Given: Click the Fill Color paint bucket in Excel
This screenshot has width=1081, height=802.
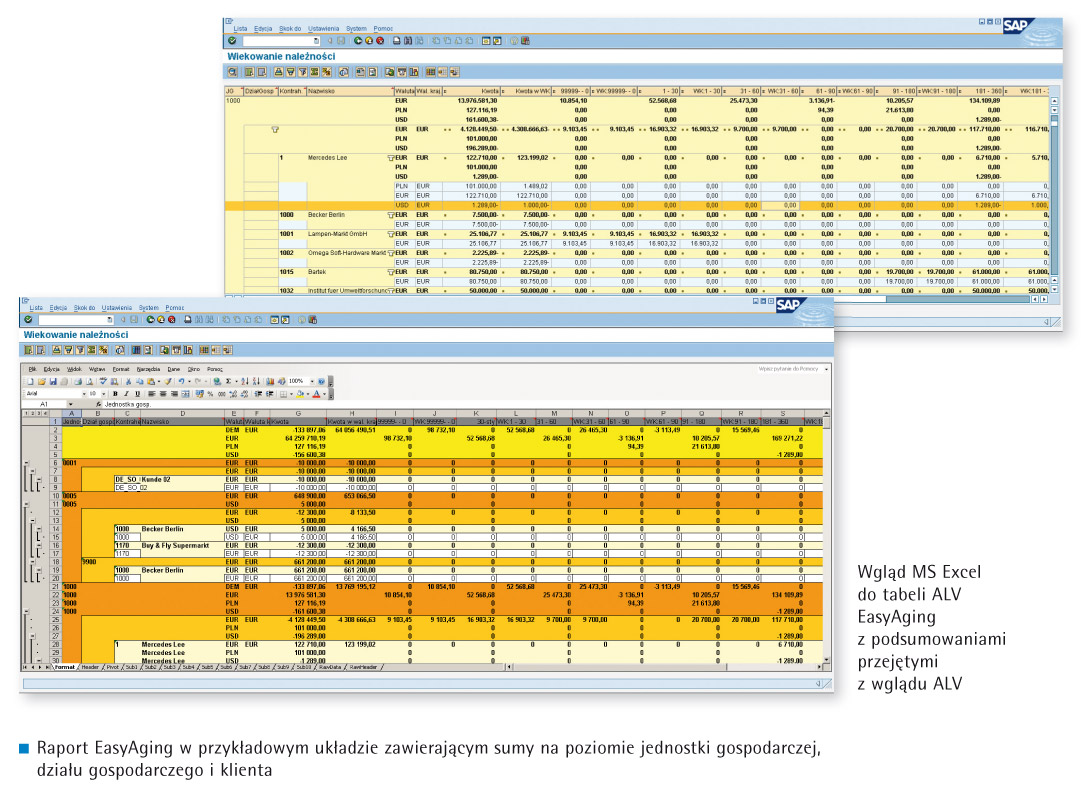Looking at the screenshot, I should click(301, 394).
